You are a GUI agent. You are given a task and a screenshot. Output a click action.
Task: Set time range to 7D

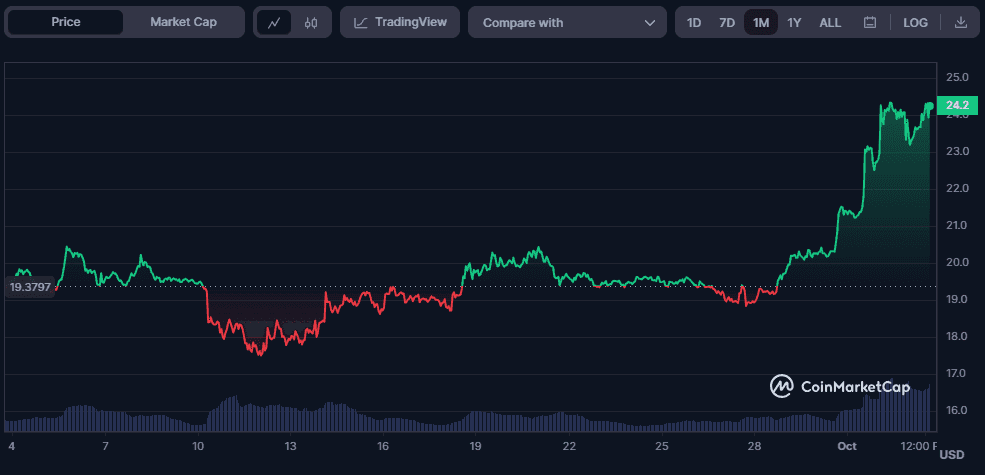coord(727,22)
